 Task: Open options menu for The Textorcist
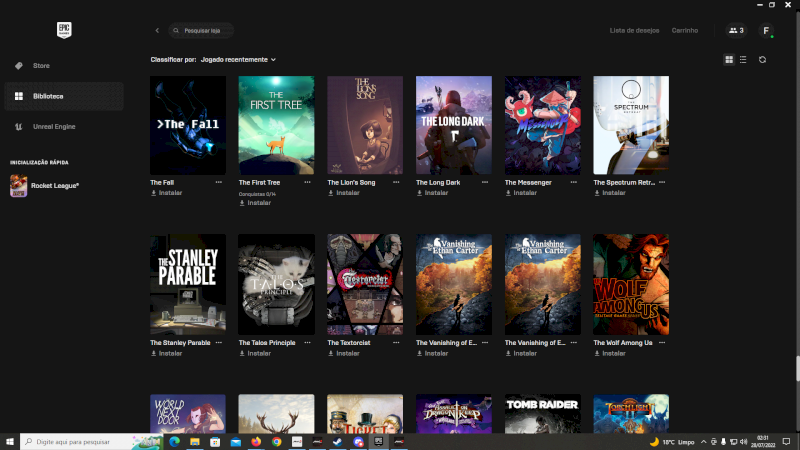pos(396,342)
